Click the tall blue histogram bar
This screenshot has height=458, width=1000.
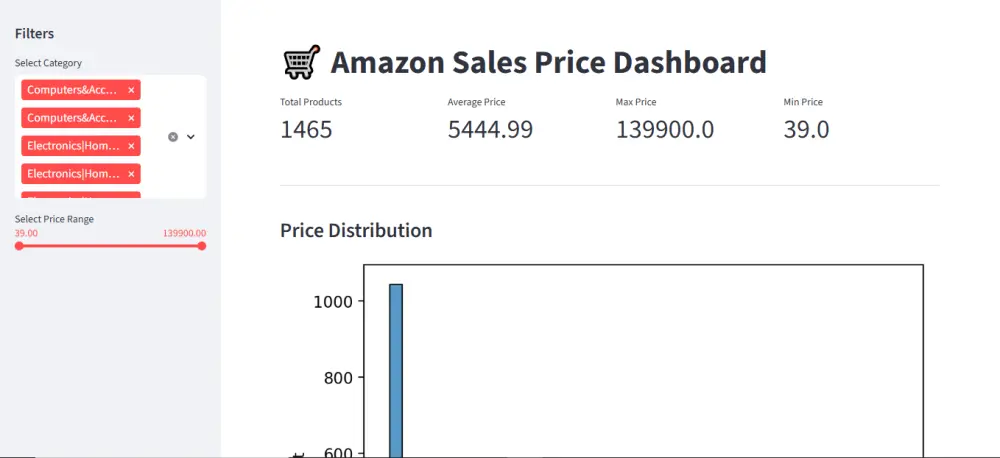pos(396,370)
